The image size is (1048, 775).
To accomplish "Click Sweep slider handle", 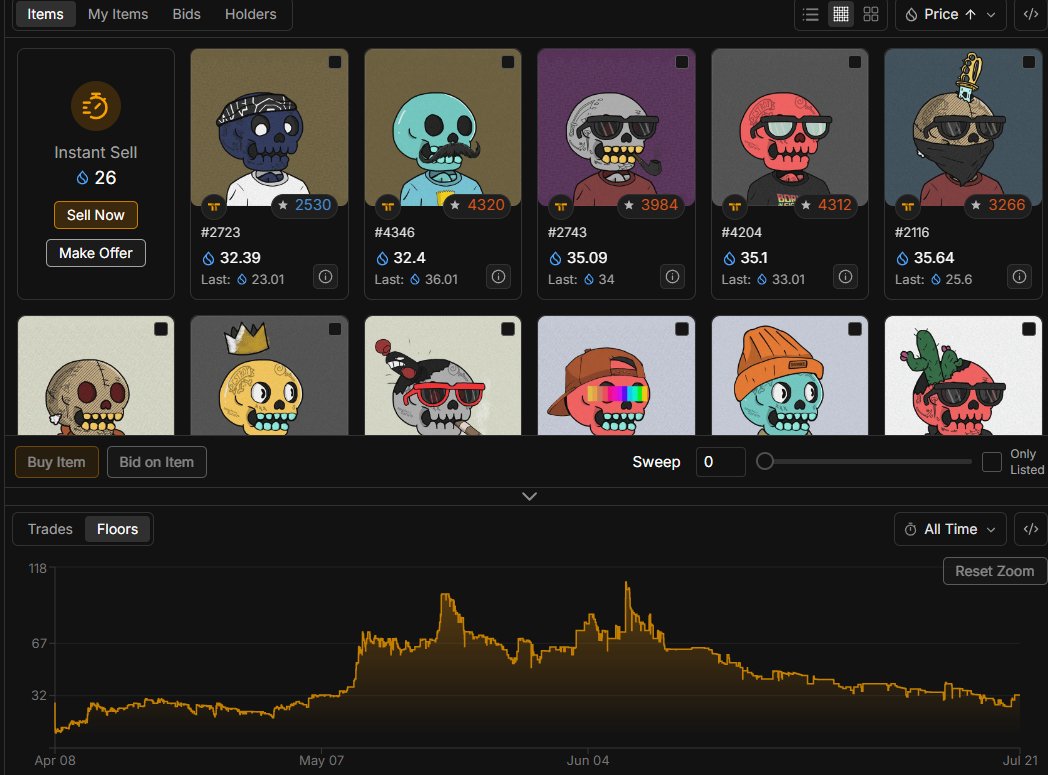I will (x=765, y=462).
